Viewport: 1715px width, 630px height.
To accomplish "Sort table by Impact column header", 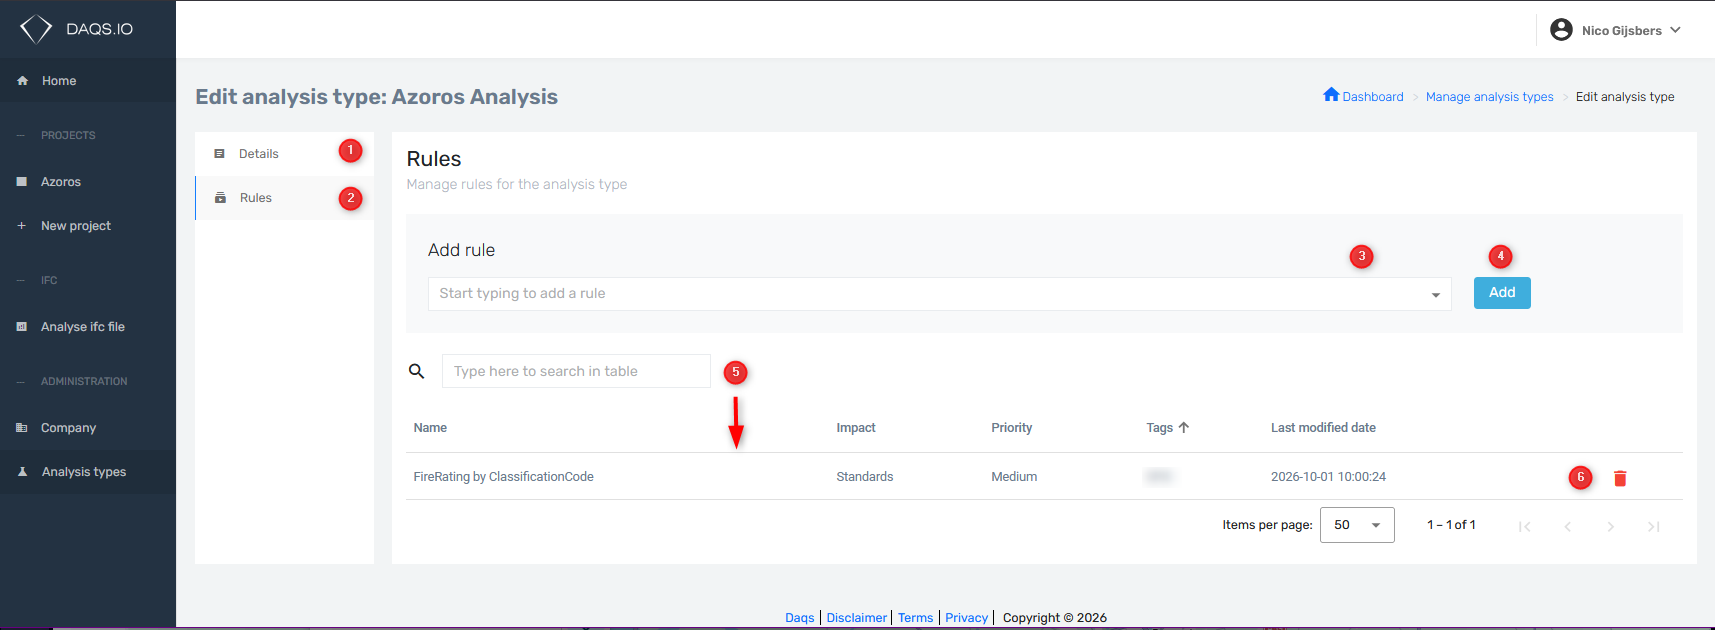I will click(856, 428).
